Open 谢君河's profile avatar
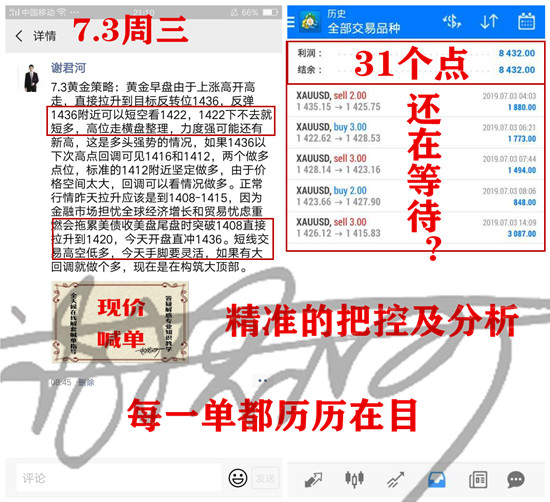 tap(32, 78)
